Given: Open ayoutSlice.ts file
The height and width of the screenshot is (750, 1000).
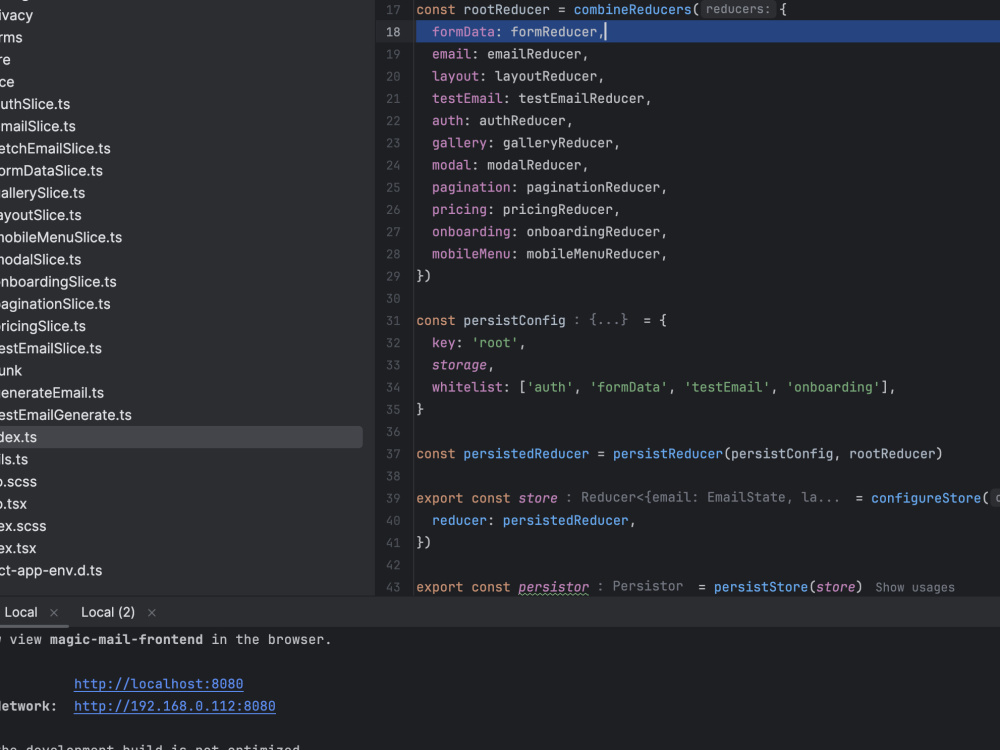Looking at the screenshot, I should tap(40, 216).
